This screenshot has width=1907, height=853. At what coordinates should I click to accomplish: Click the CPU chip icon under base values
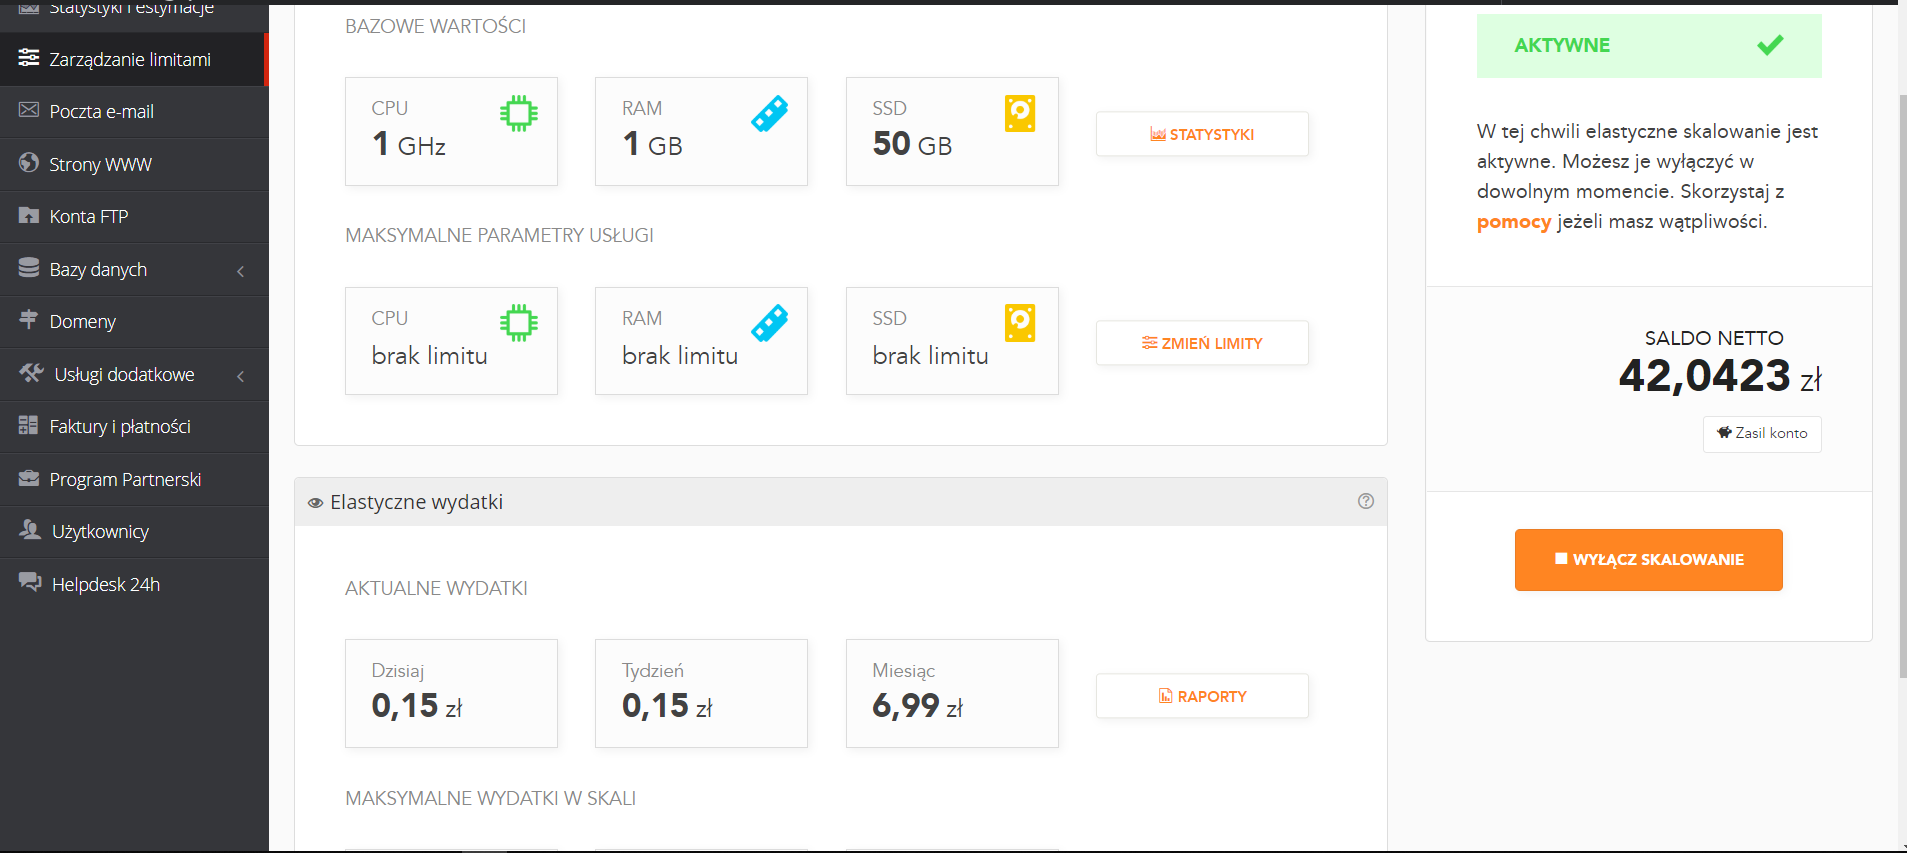coord(518,114)
